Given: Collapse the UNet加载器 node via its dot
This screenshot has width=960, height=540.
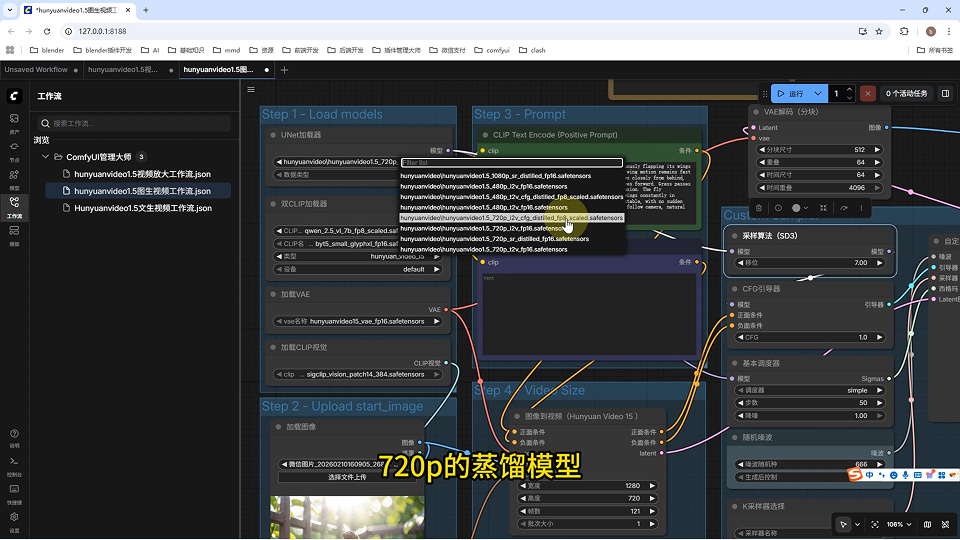Looking at the screenshot, I should click(x=273, y=135).
